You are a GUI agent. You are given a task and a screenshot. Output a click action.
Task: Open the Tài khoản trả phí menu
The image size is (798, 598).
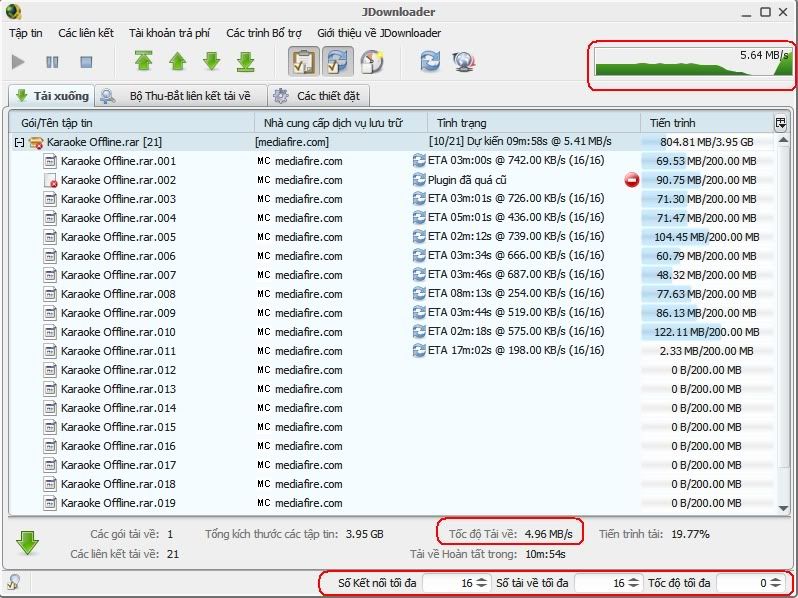[x=169, y=33]
